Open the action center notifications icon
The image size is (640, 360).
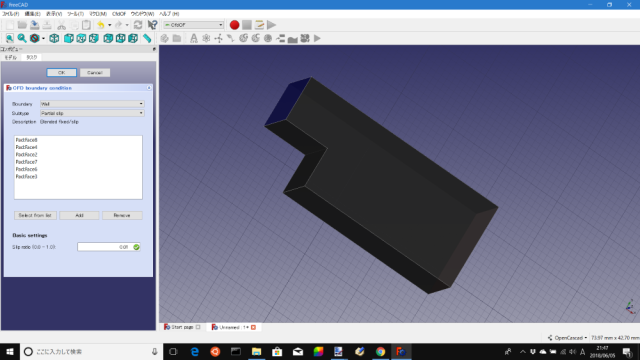point(628,351)
